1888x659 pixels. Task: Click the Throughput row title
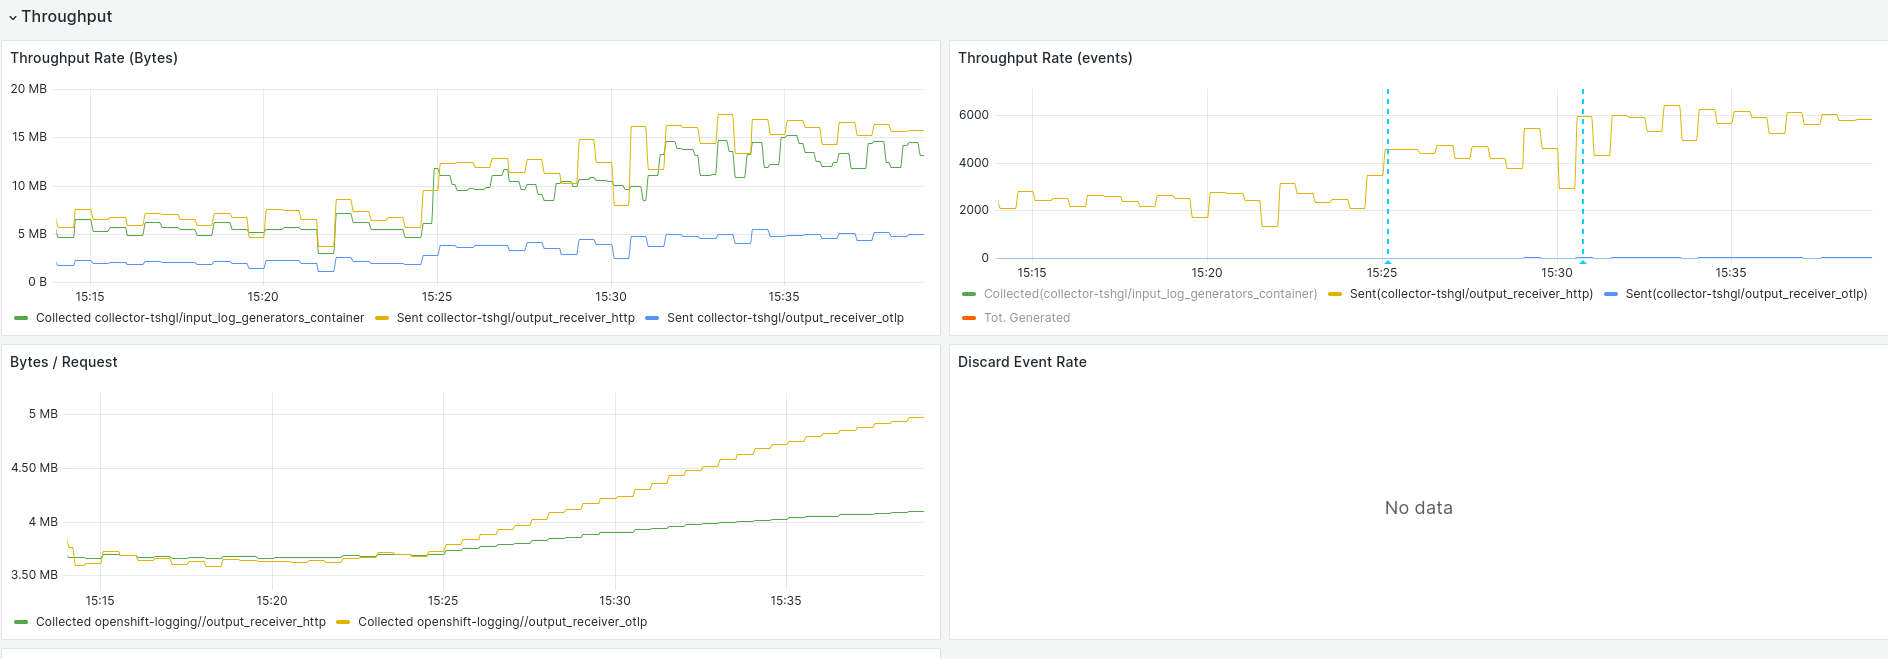click(67, 17)
